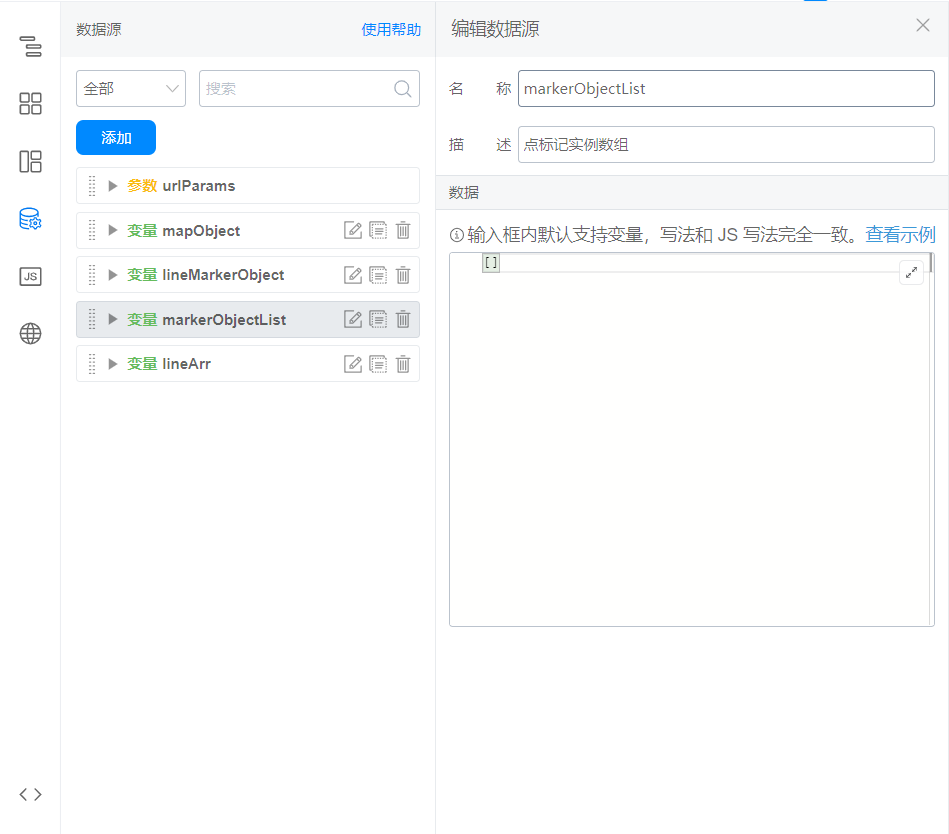Copy the markerObjectList variable
Image resolution: width=949 pixels, height=834 pixels.
pyautogui.click(x=378, y=320)
